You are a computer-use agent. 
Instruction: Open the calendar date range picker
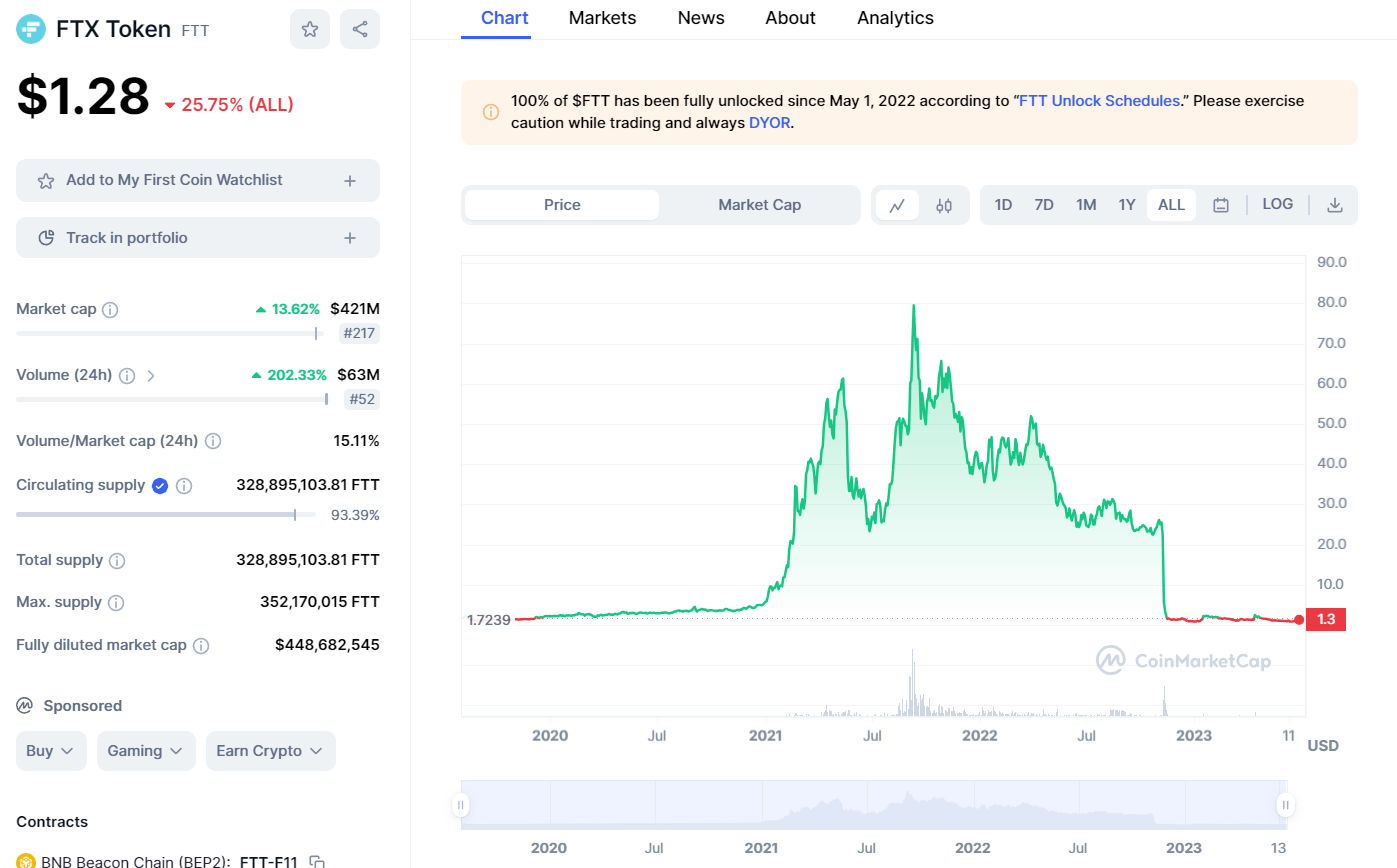click(1221, 205)
